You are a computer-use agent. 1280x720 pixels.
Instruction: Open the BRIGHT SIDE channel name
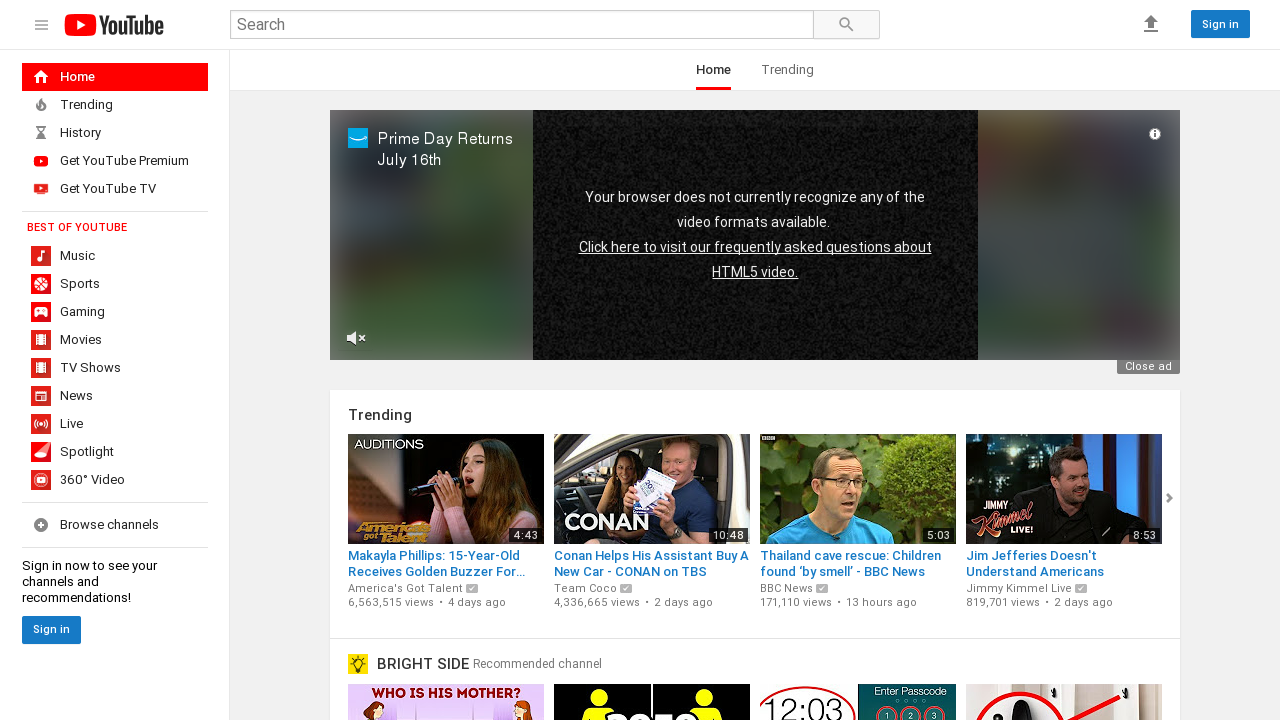[423, 664]
